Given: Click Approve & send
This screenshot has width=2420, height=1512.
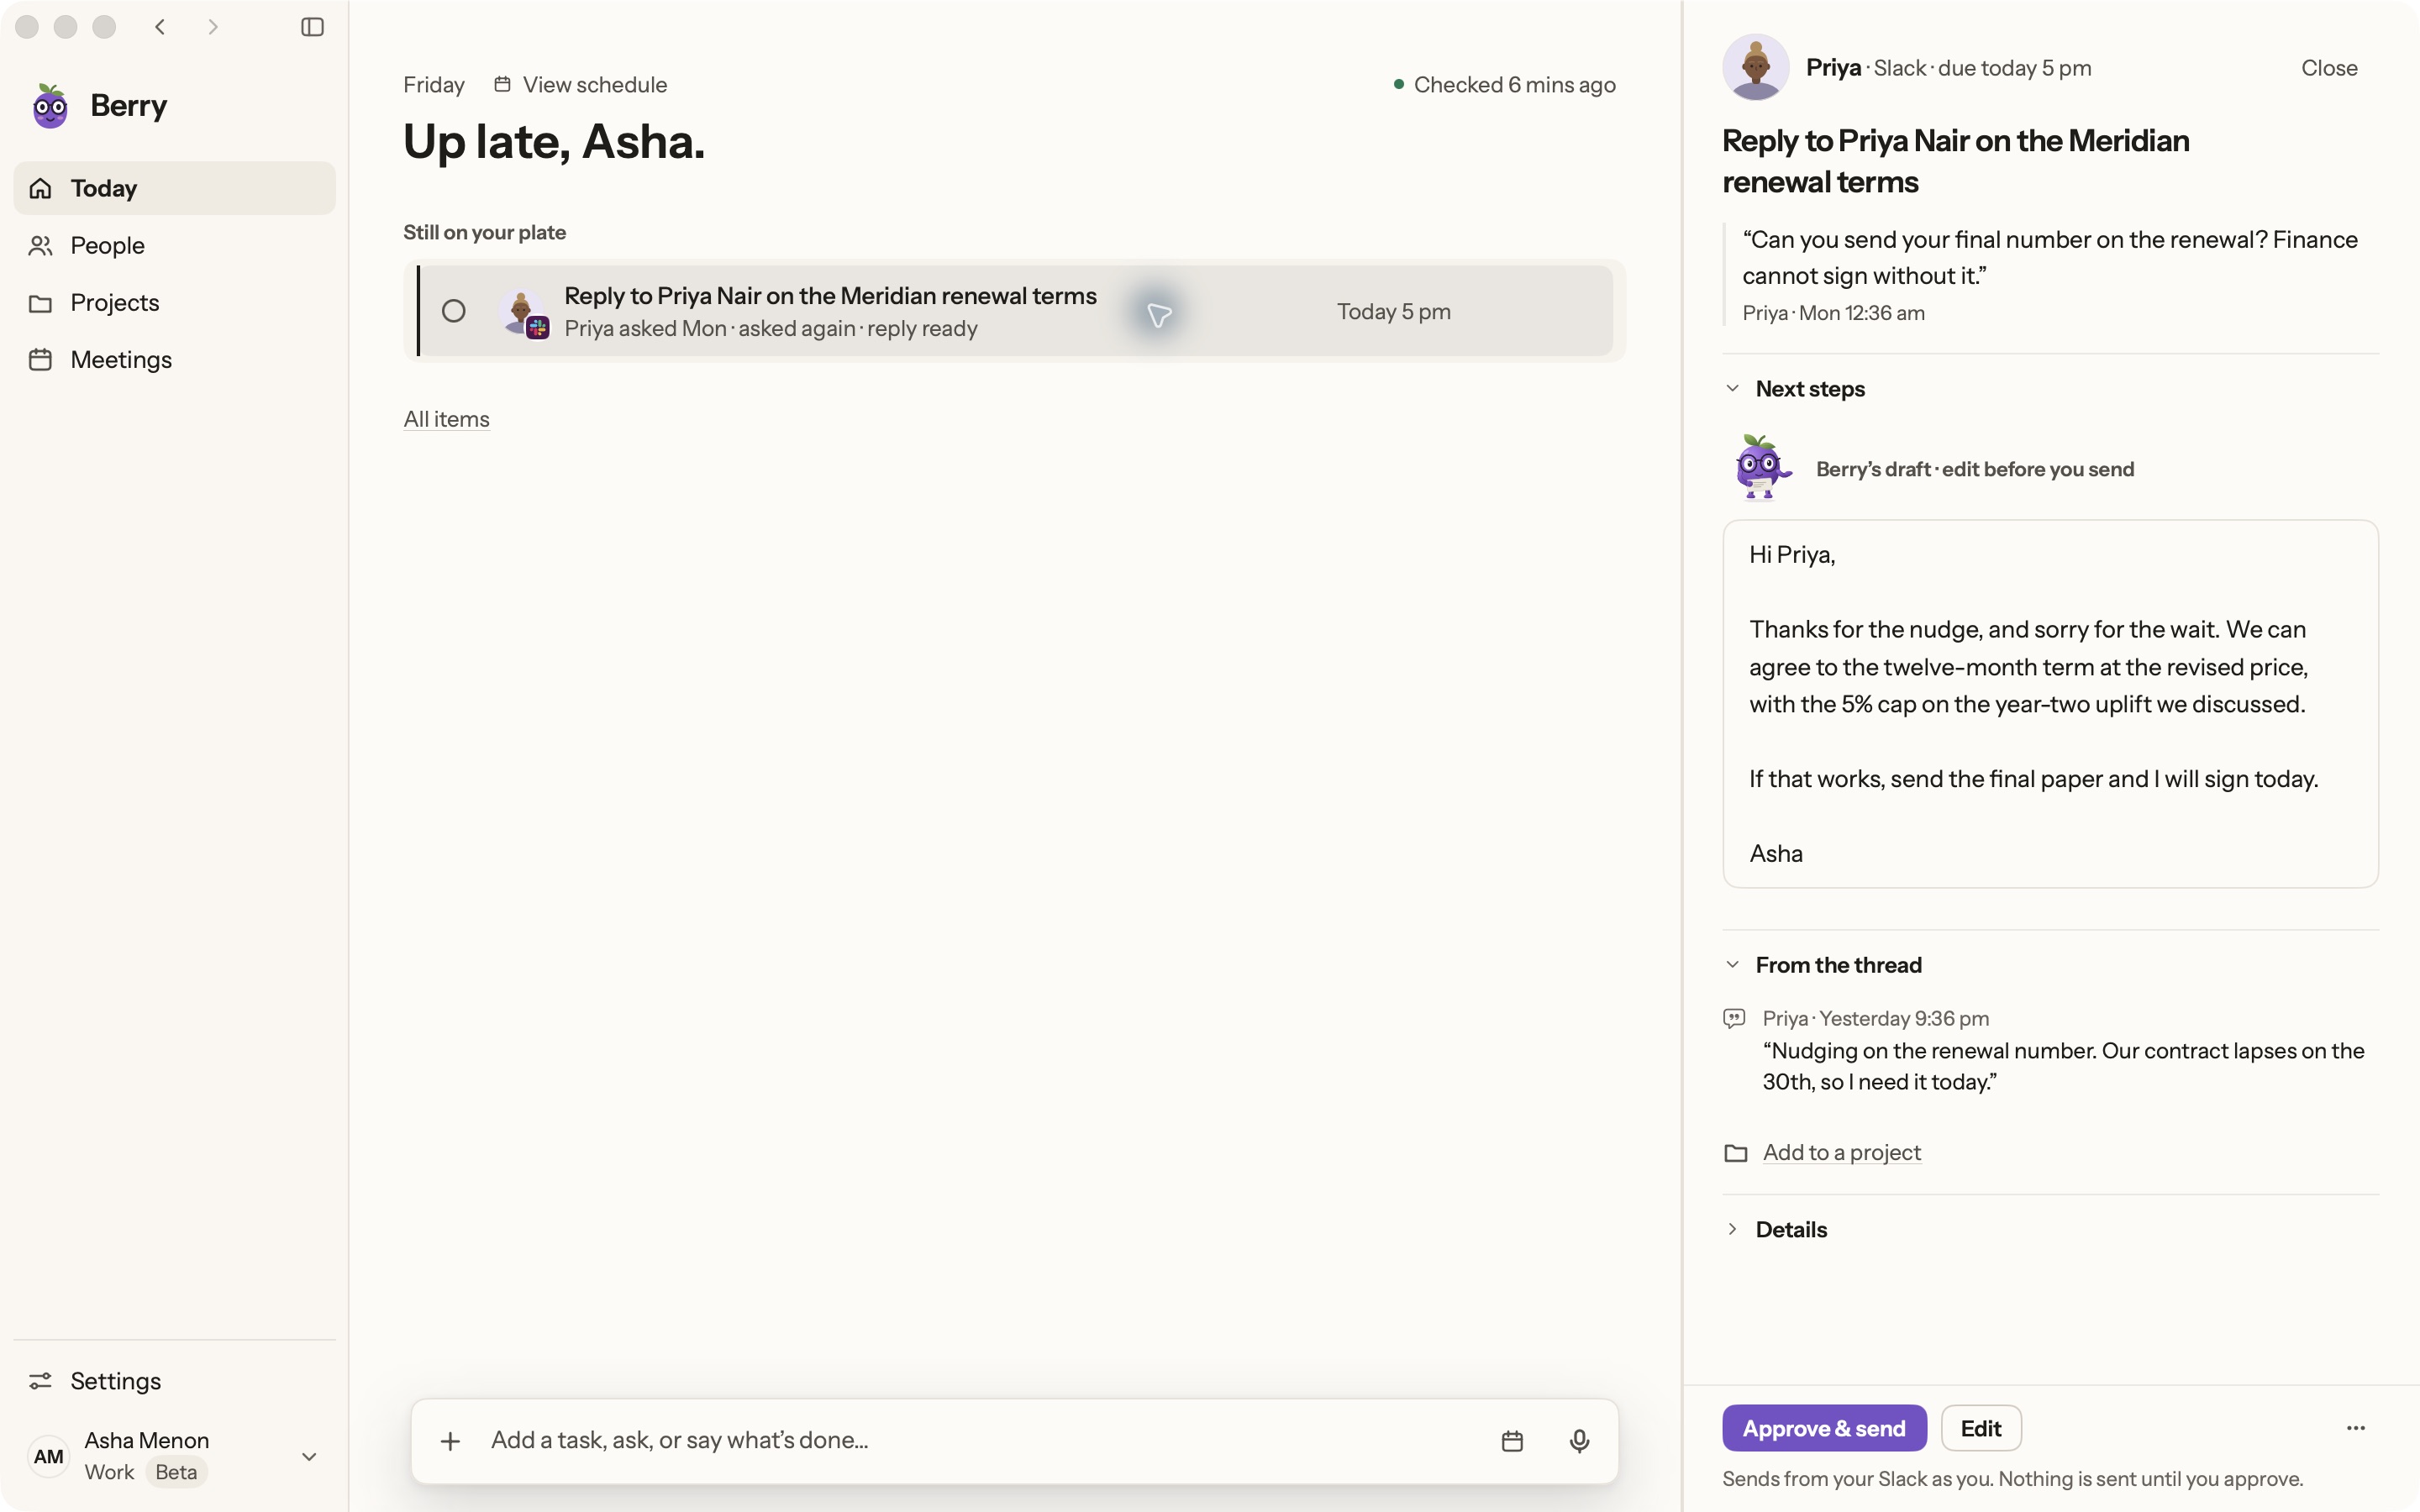Looking at the screenshot, I should click(1824, 1428).
